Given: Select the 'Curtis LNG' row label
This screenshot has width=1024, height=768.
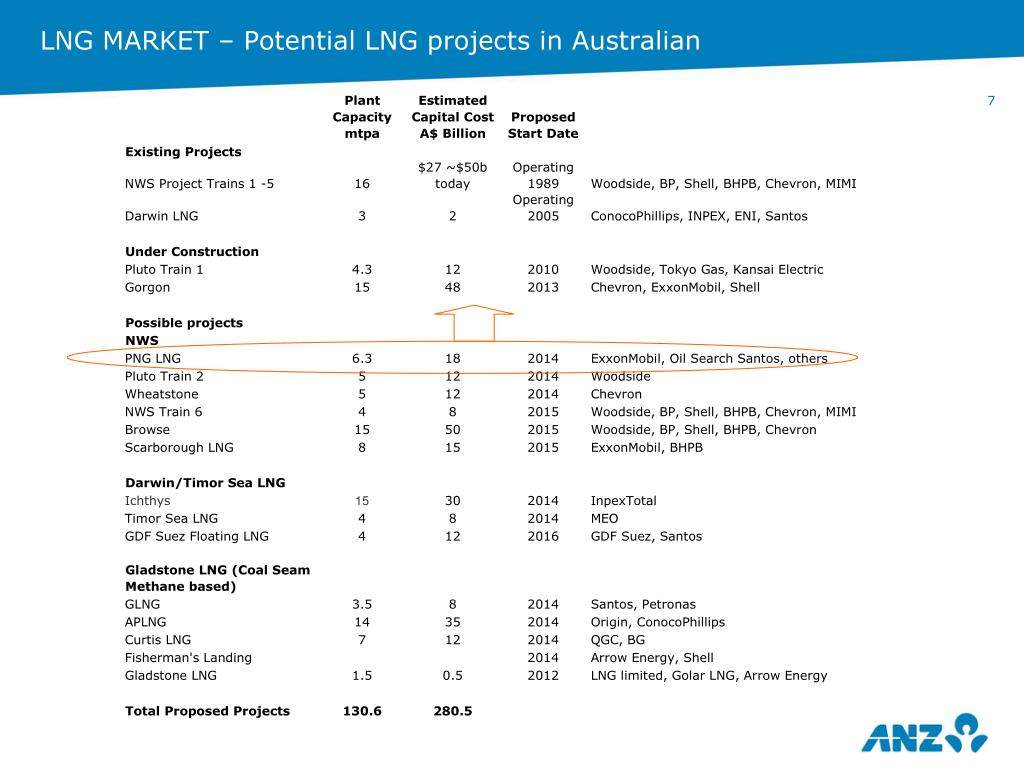Looking at the screenshot, I should pos(158,640).
